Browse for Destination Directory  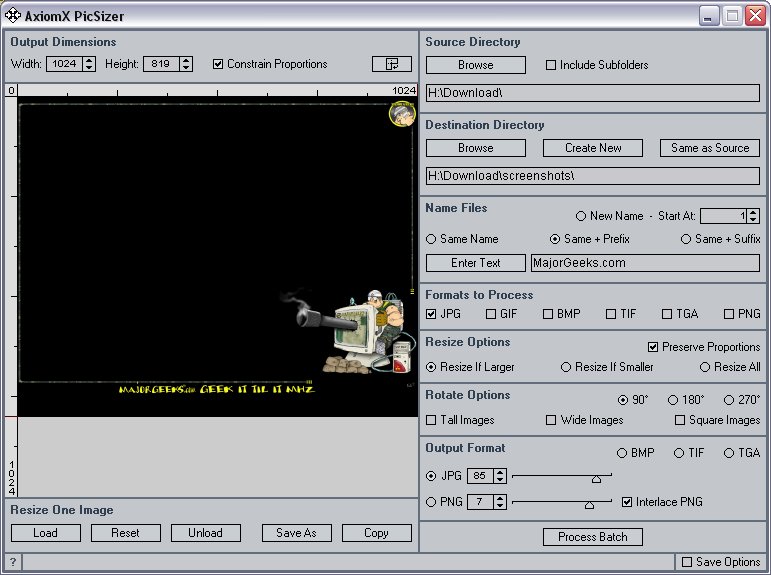pyautogui.click(x=475, y=148)
